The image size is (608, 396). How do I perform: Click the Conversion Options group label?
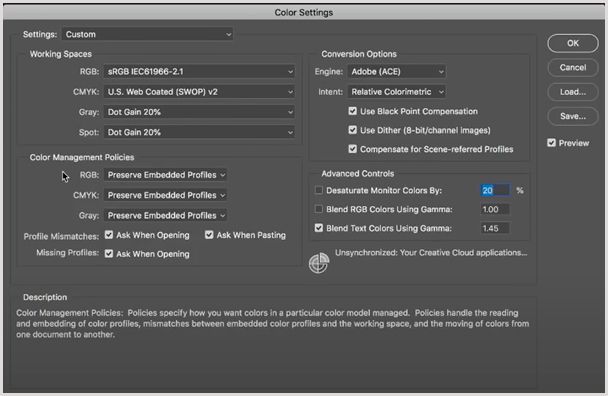tap(359, 54)
